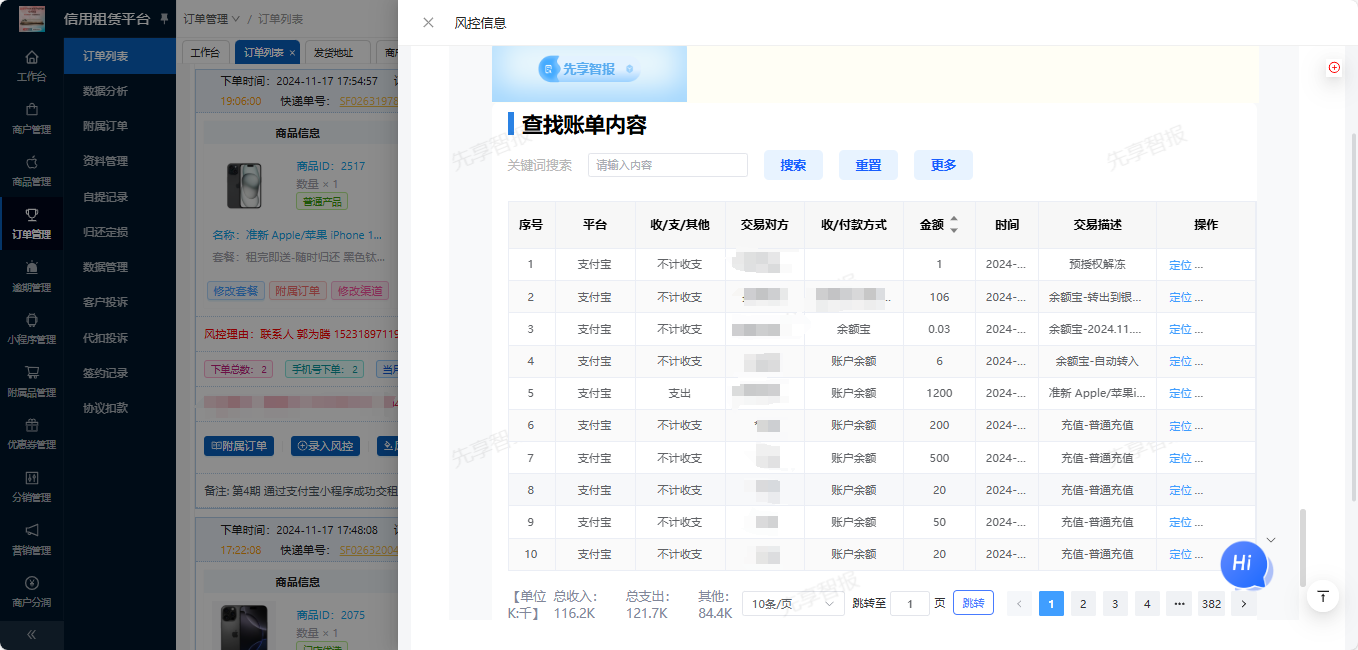
Task: Click the pin icon beside 信用租赁平台
Action: [x=164, y=19]
